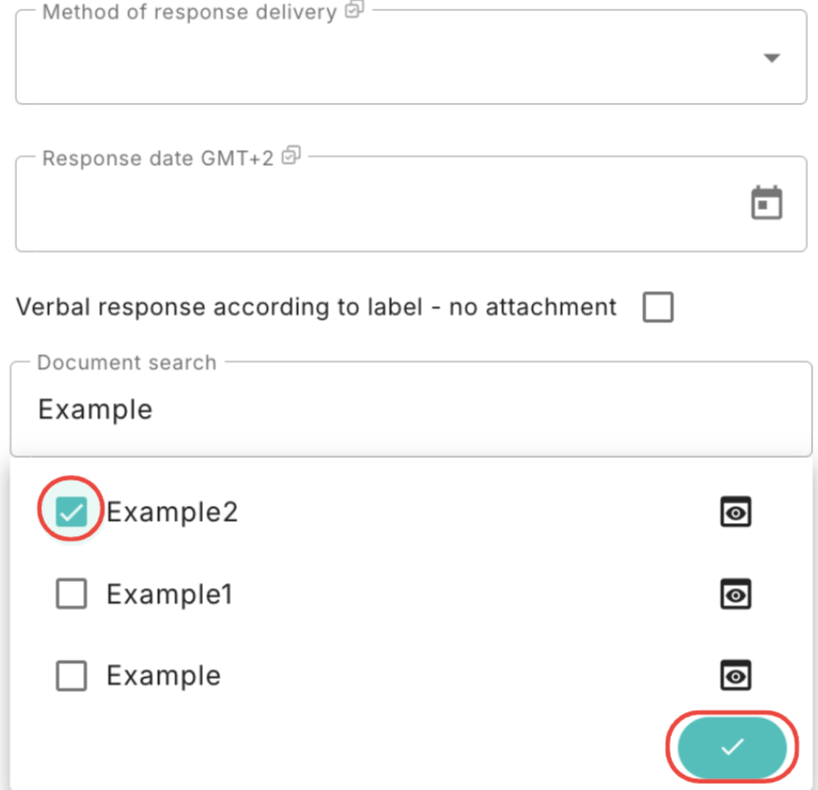Check the Example1 document checkbox
Screen dimensions: 818x790
click(x=71, y=594)
